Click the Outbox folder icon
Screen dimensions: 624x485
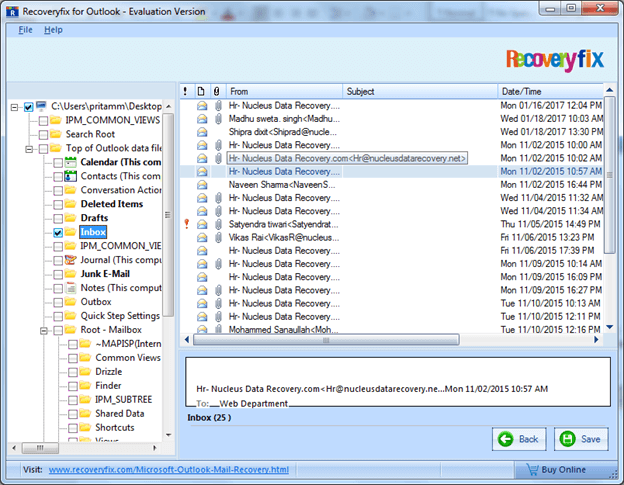point(70,302)
